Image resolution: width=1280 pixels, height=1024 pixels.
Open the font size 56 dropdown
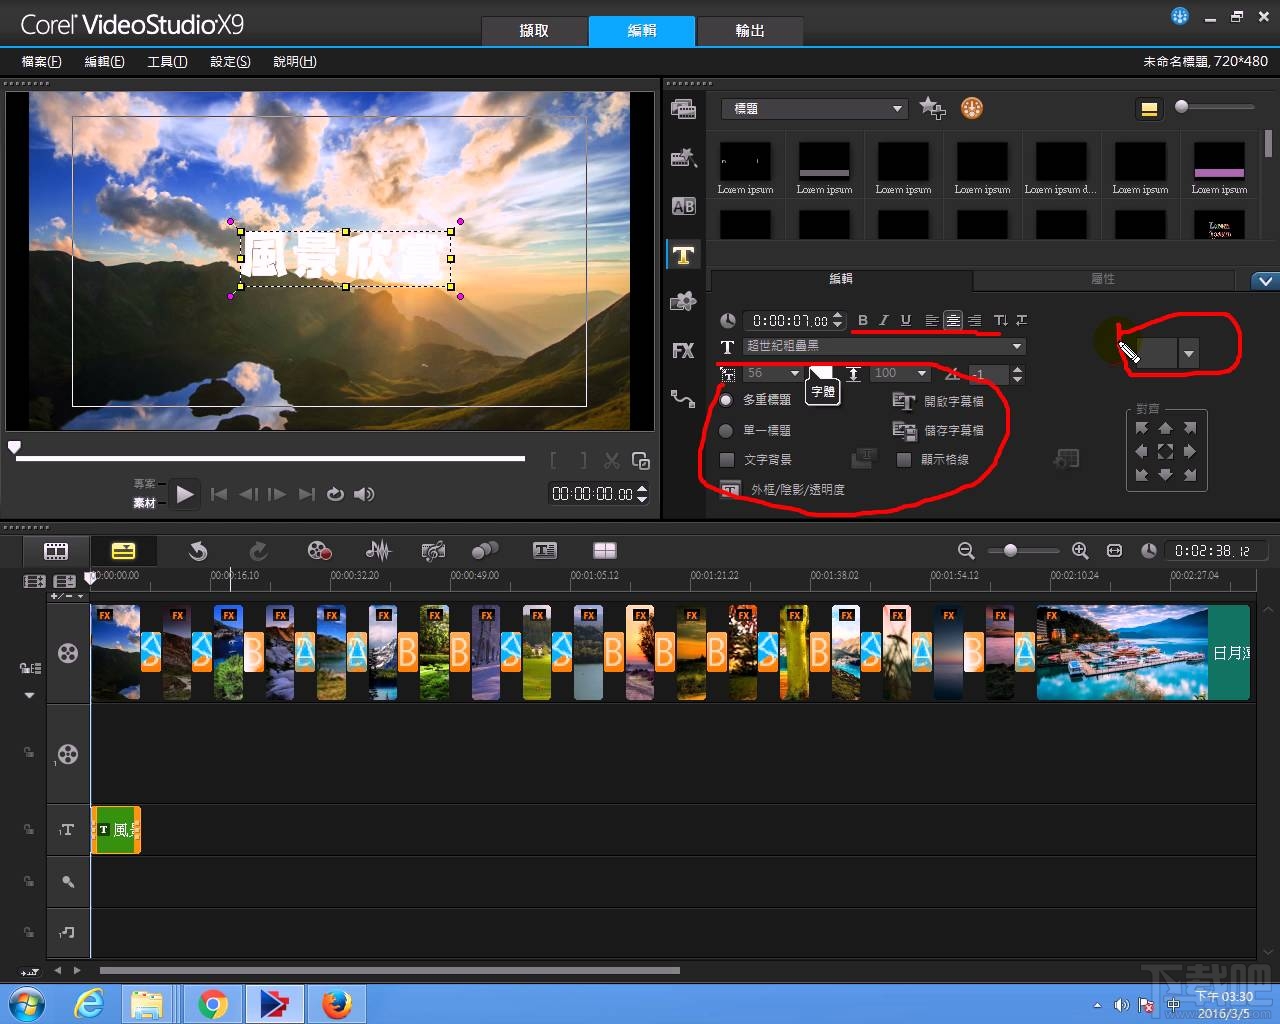coord(795,374)
